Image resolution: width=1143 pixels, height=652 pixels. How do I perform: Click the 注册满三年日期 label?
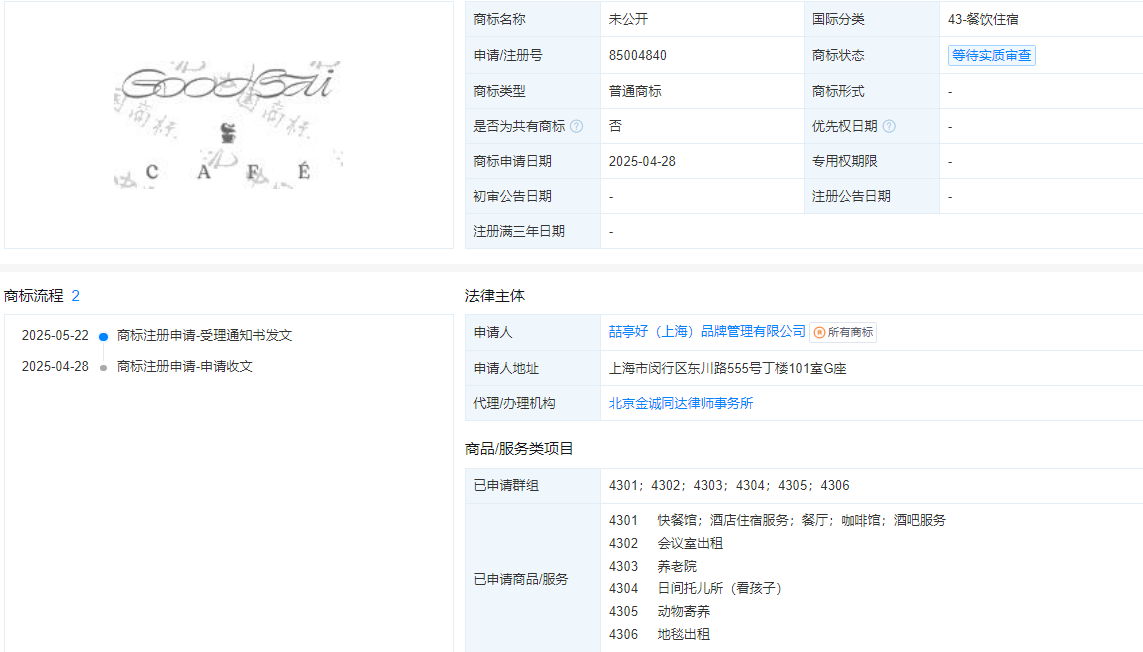coord(519,231)
